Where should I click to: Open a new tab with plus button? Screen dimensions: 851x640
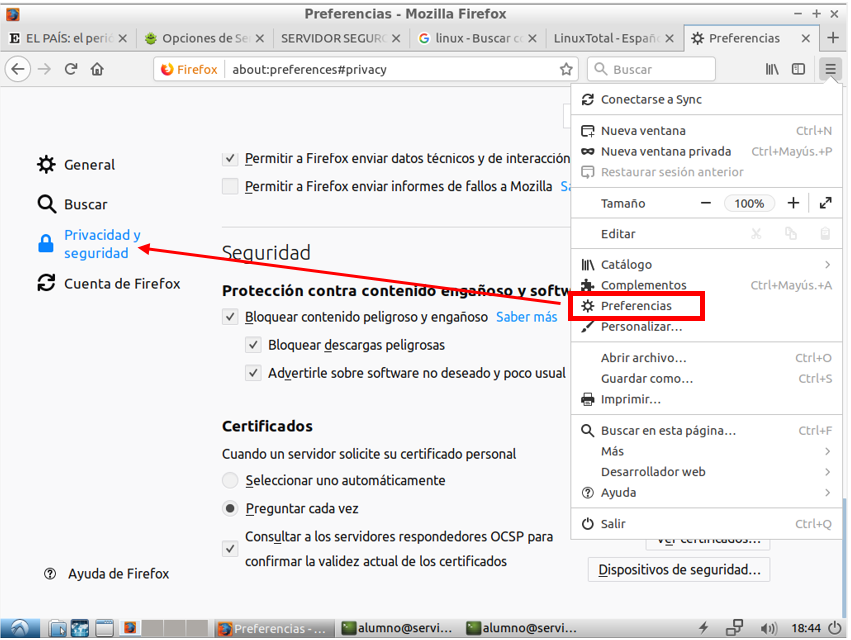833,38
